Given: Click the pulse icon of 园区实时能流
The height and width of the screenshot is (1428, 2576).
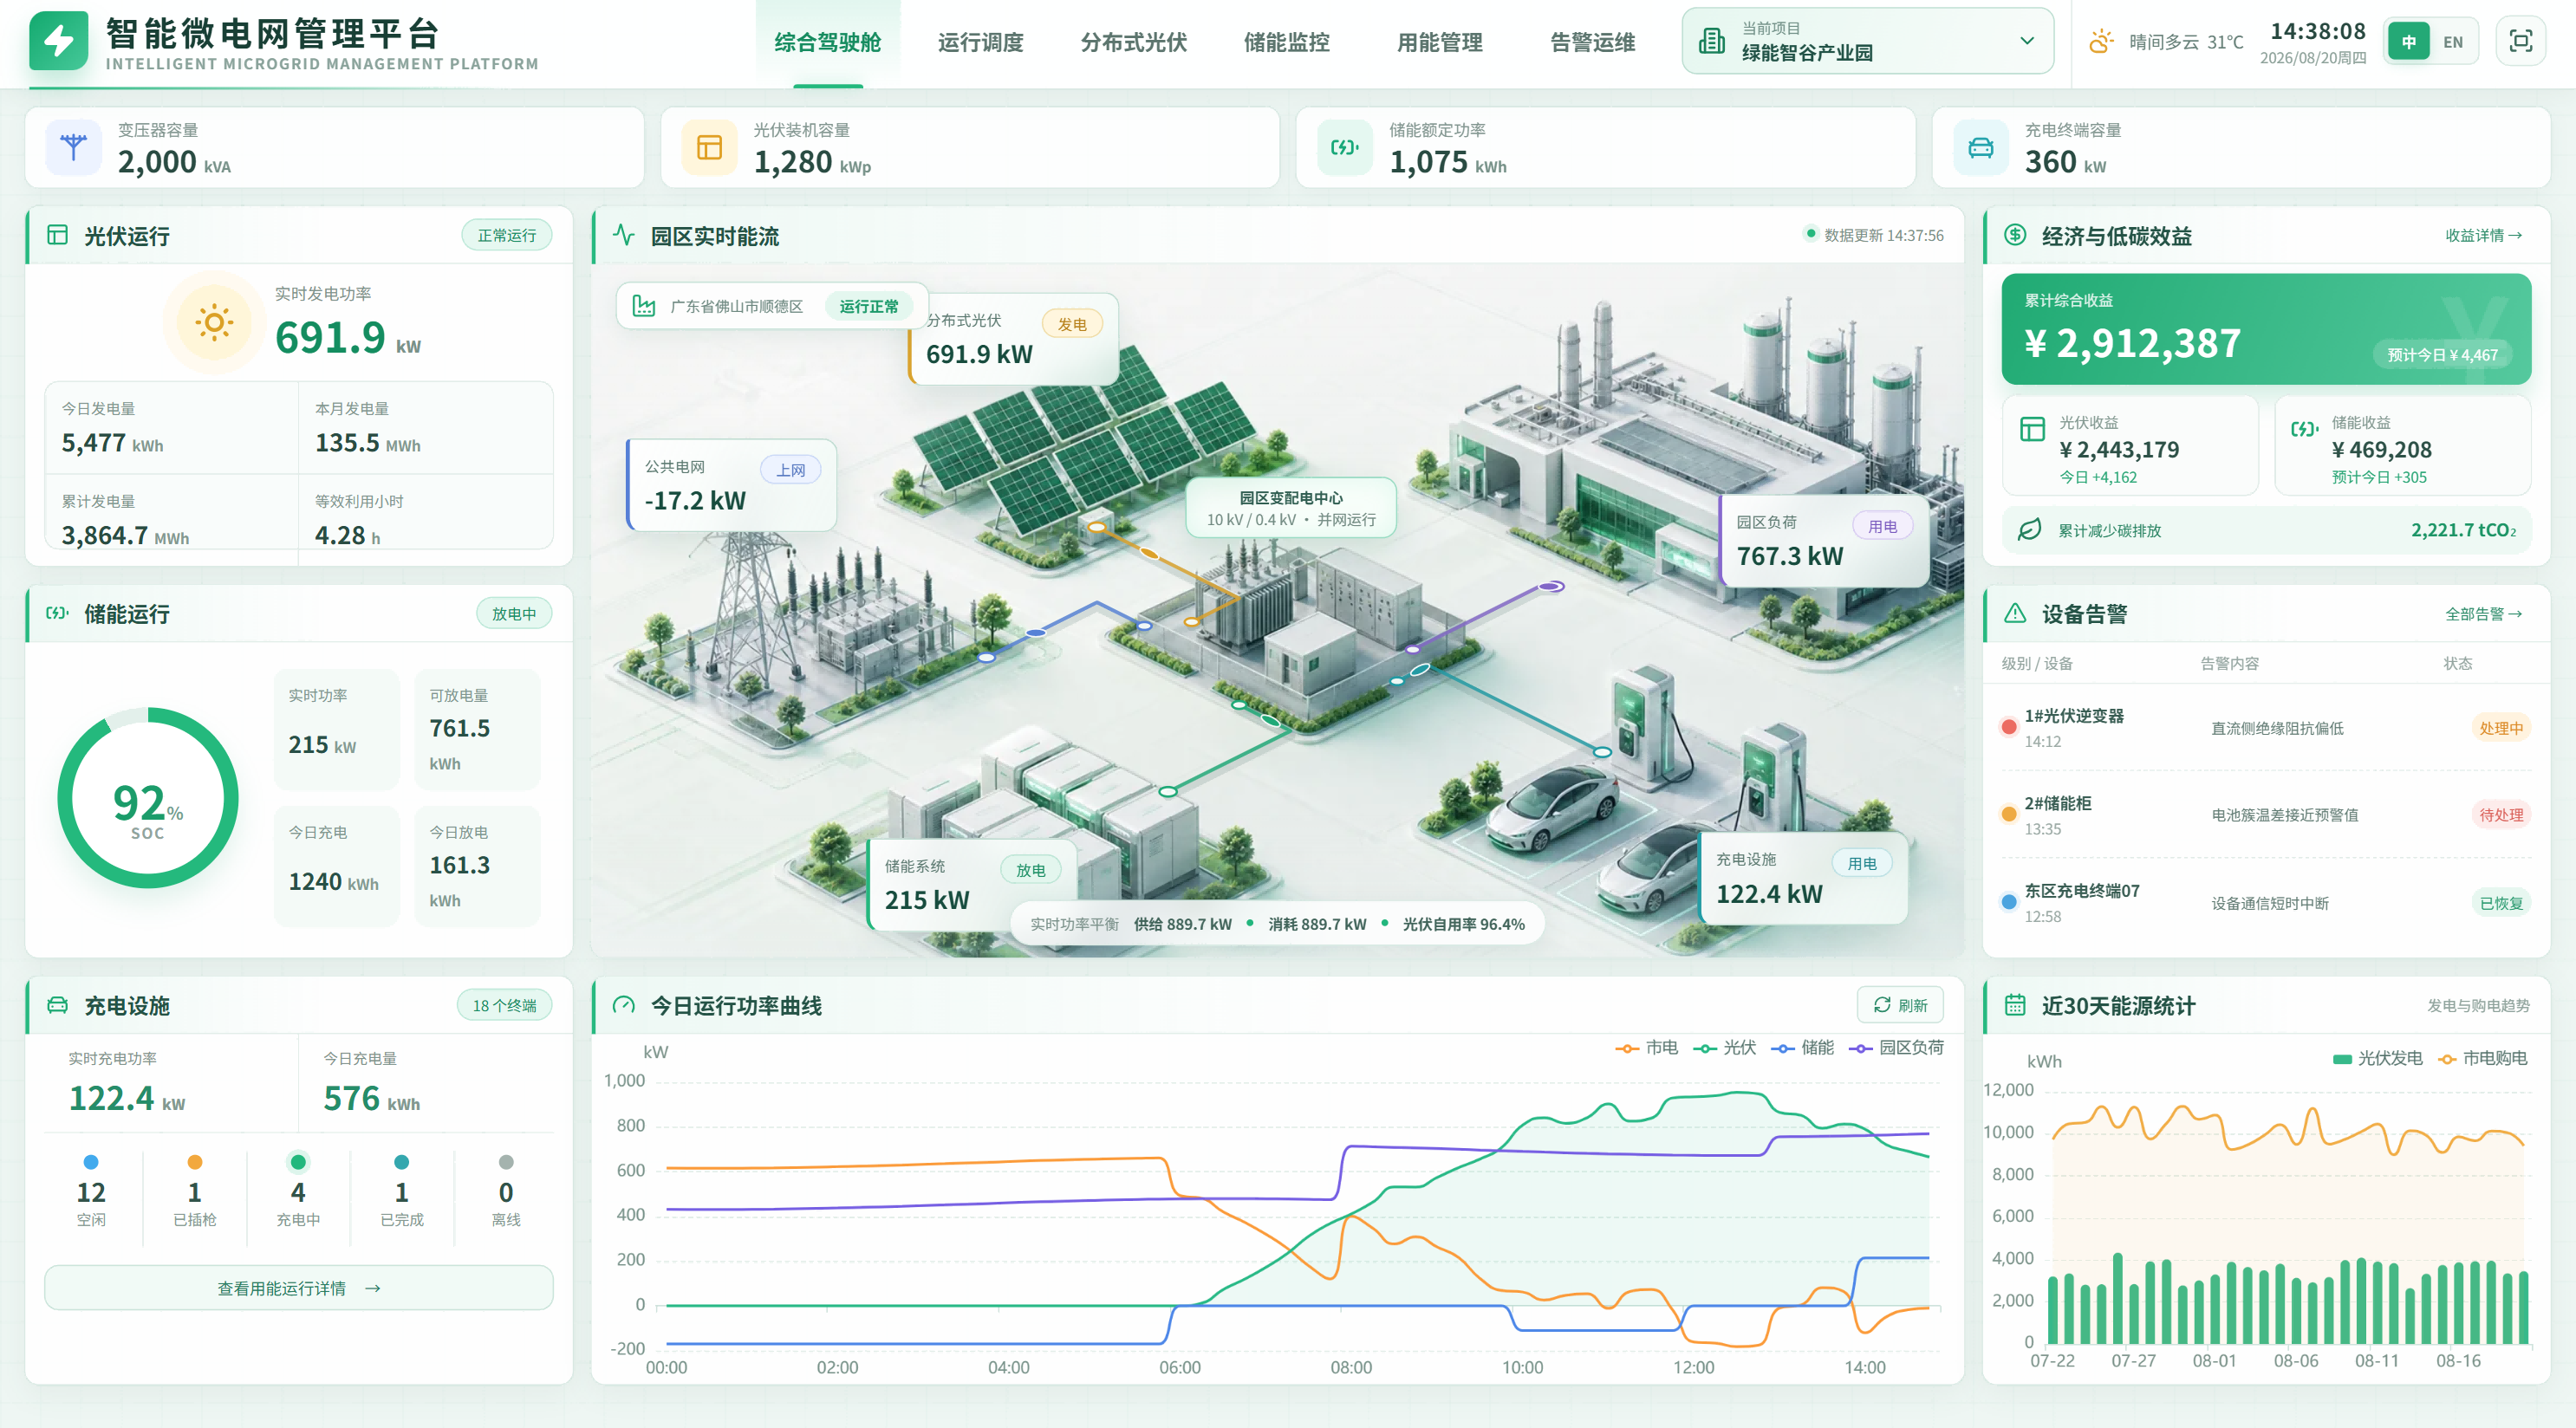Looking at the screenshot, I should 624,235.
